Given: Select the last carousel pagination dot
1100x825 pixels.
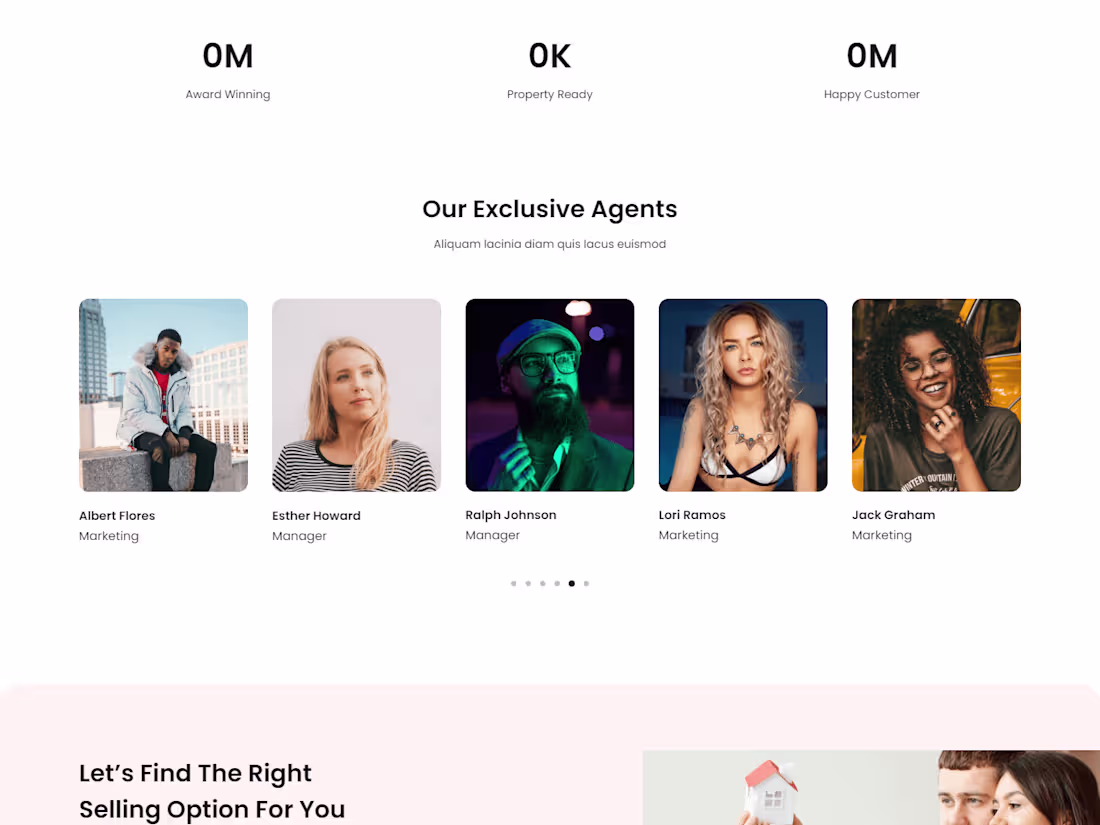Looking at the screenshot, I should coord(586,584).
